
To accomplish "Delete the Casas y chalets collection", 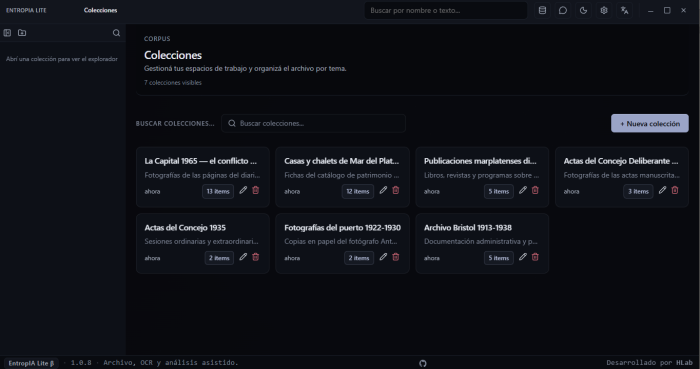I will [396, 191].
